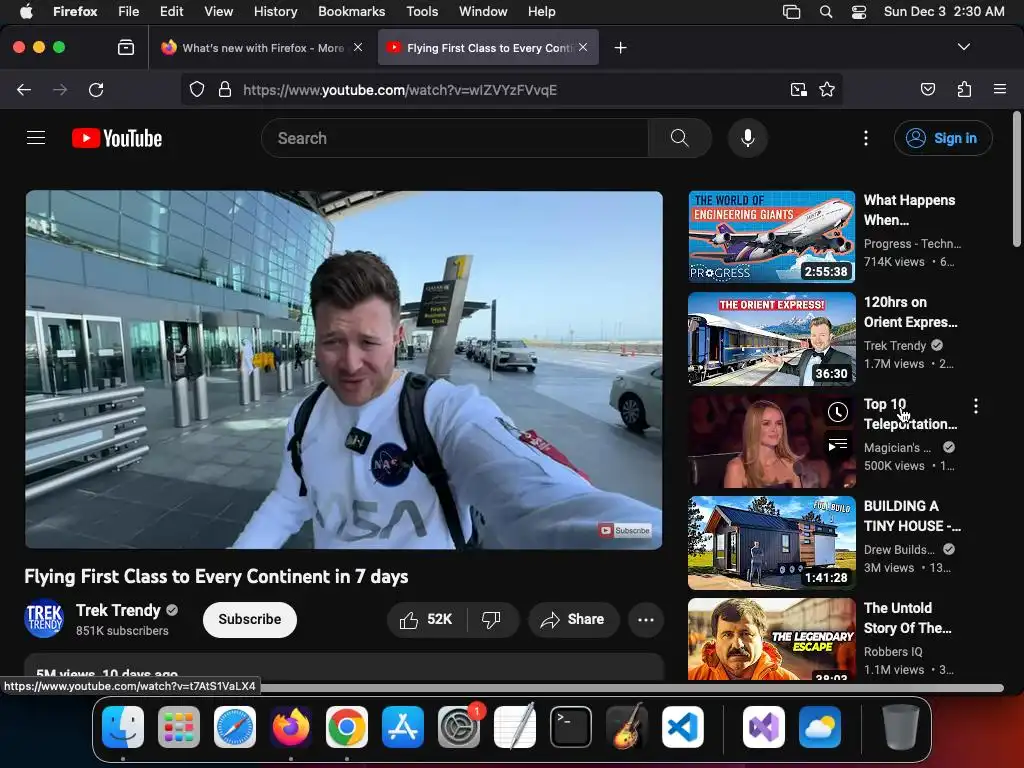Open the Bookmarks menu
Viewport: 1024px width, 768px height.
351,12
